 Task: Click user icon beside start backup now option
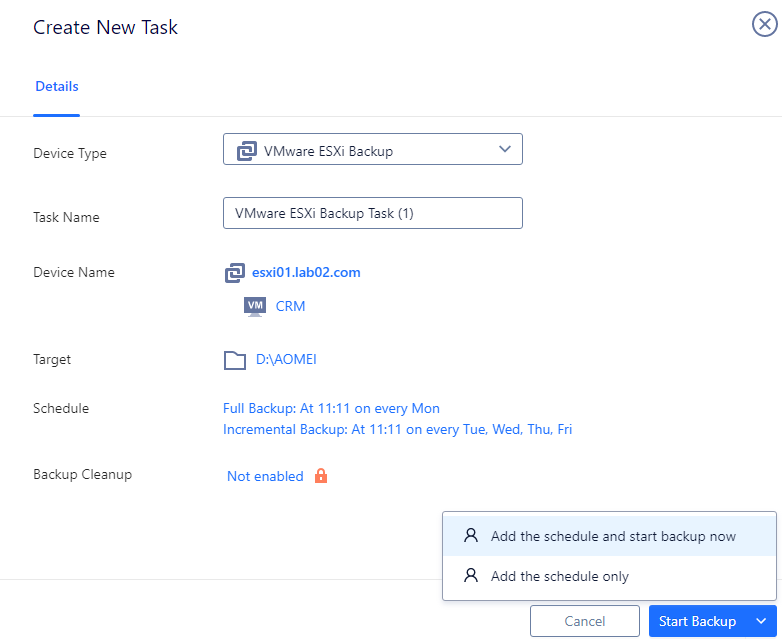471,536
